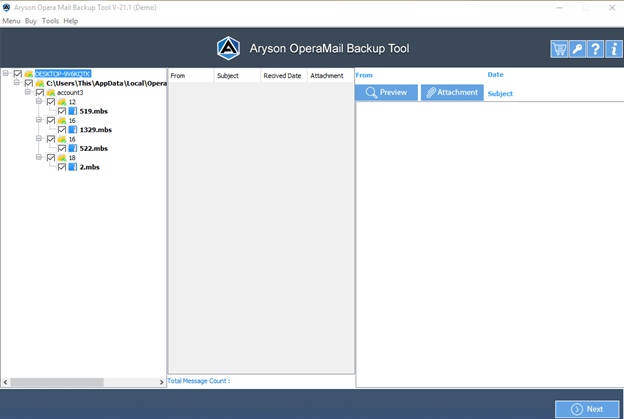The height and width of the screenshot is (419, 624).
Task: Select the folder label 12
Action: click(72, 102)
